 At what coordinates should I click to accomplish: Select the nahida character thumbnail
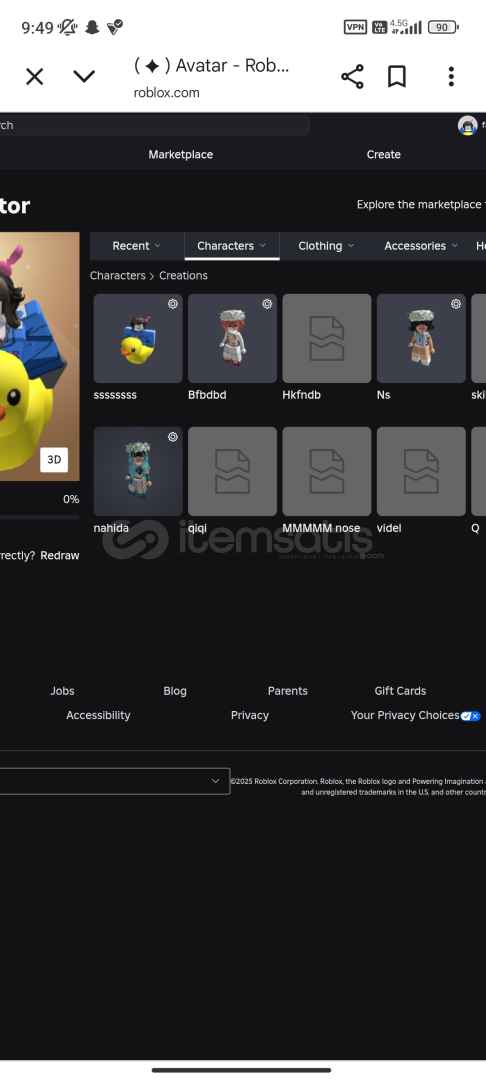[x=138, y=471]
